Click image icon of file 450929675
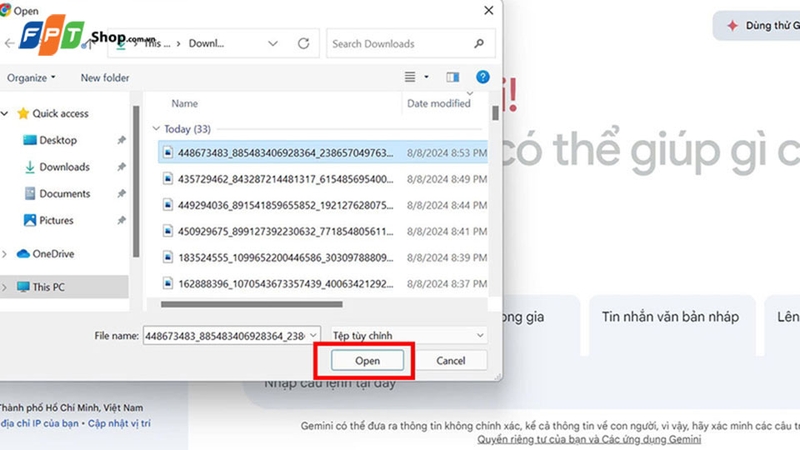The image size is (800, 450). [167, 231]
